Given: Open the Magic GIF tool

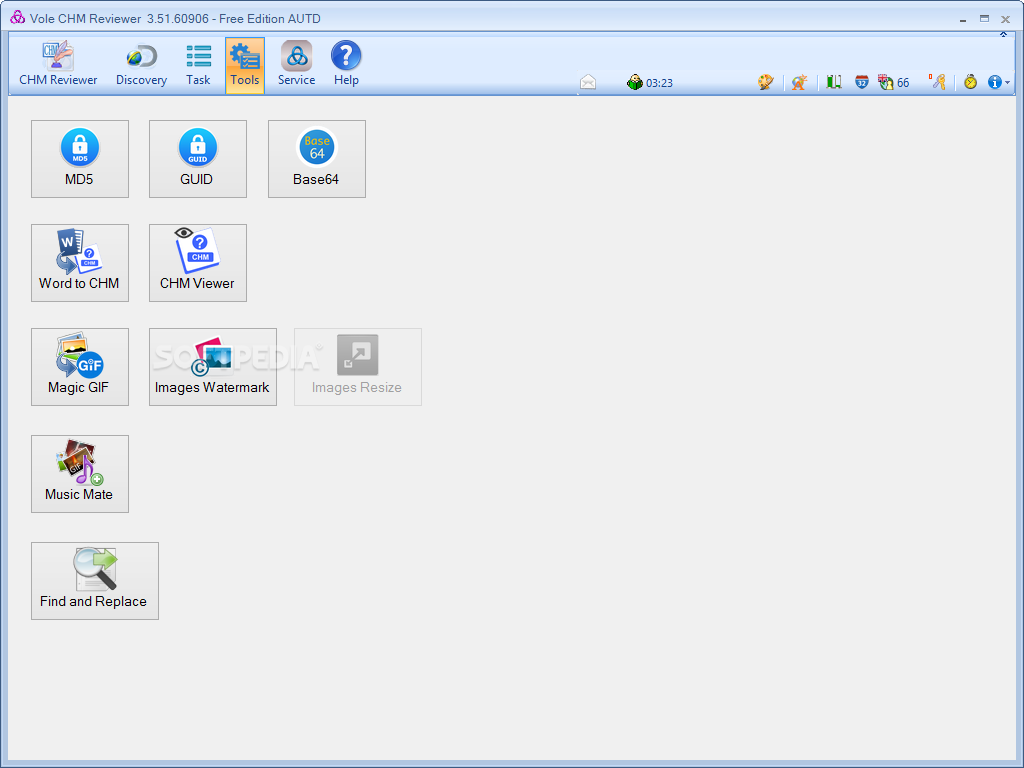Looking at the screenshot, I should pos(80,367).
